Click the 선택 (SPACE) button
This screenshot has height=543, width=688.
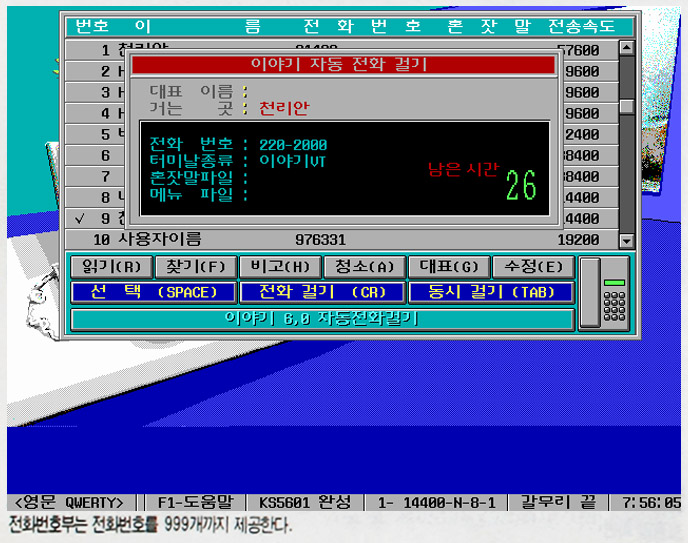click(154, 293)
